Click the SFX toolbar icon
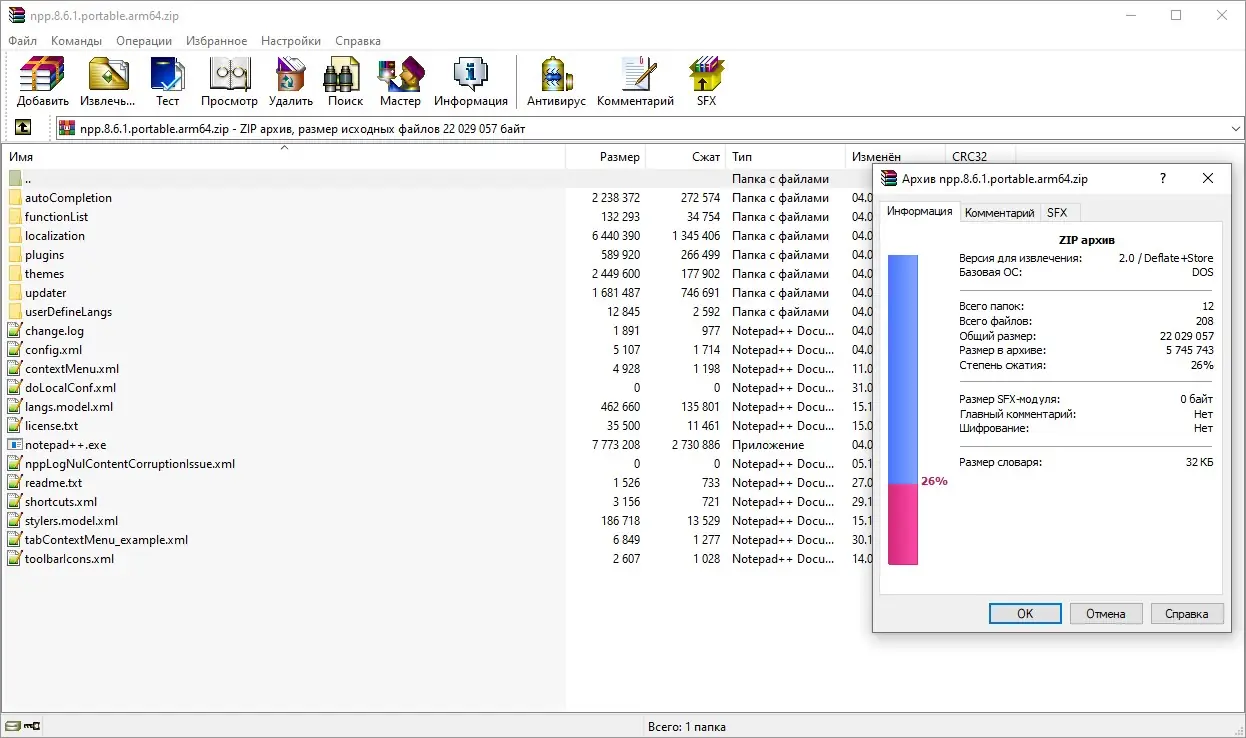 point(706,75)
